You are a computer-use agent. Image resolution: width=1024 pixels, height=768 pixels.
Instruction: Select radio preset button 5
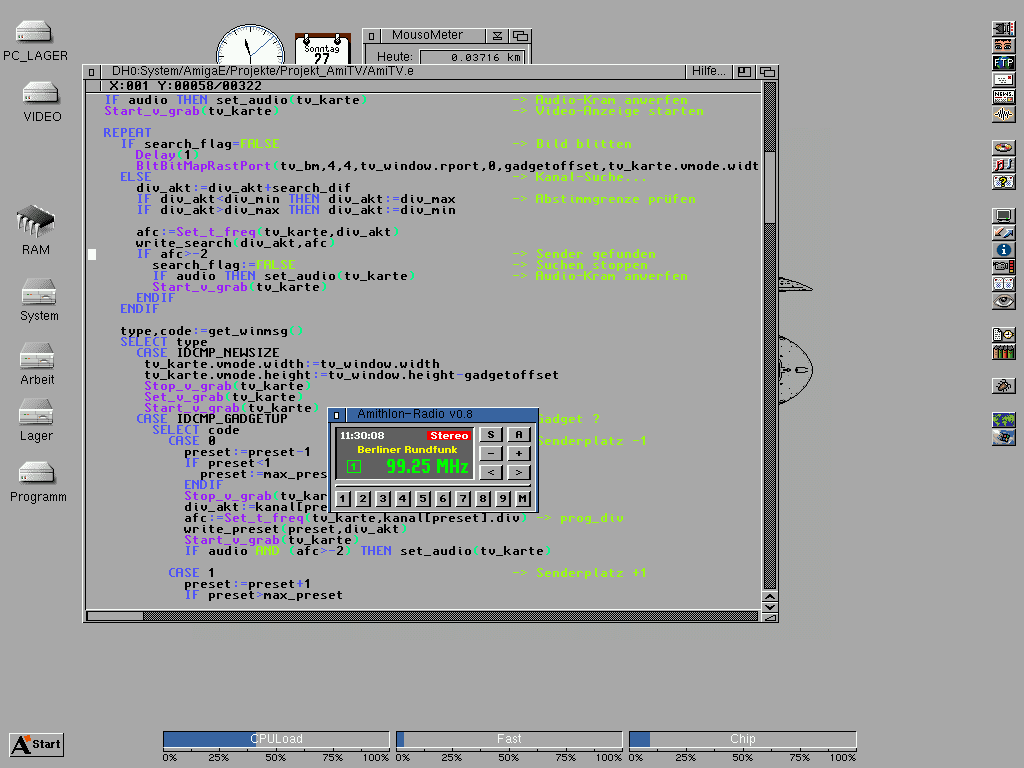click(x=423, y=498)
